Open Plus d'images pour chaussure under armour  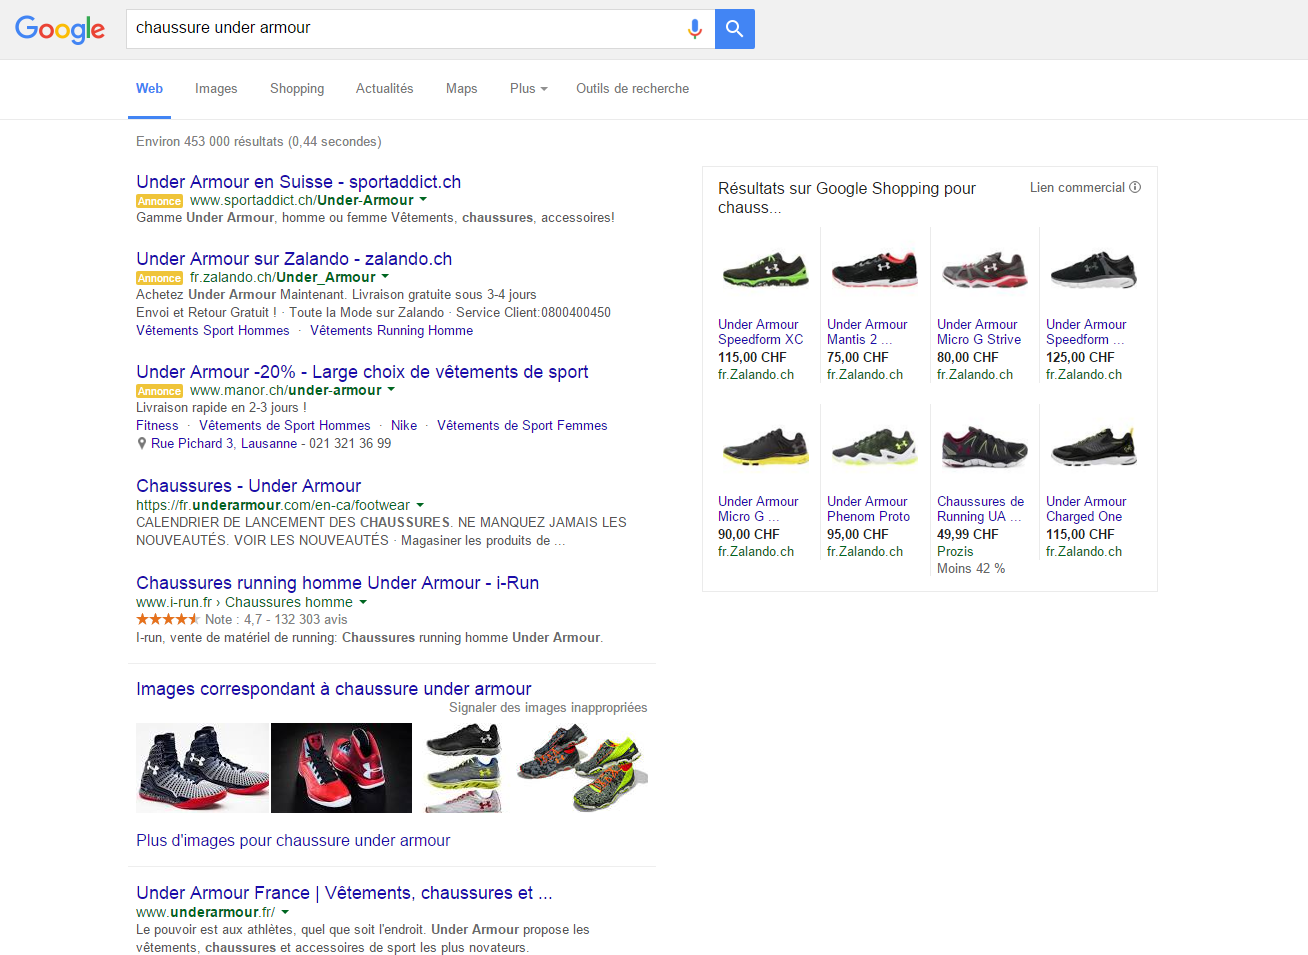[x=293, y=841]
